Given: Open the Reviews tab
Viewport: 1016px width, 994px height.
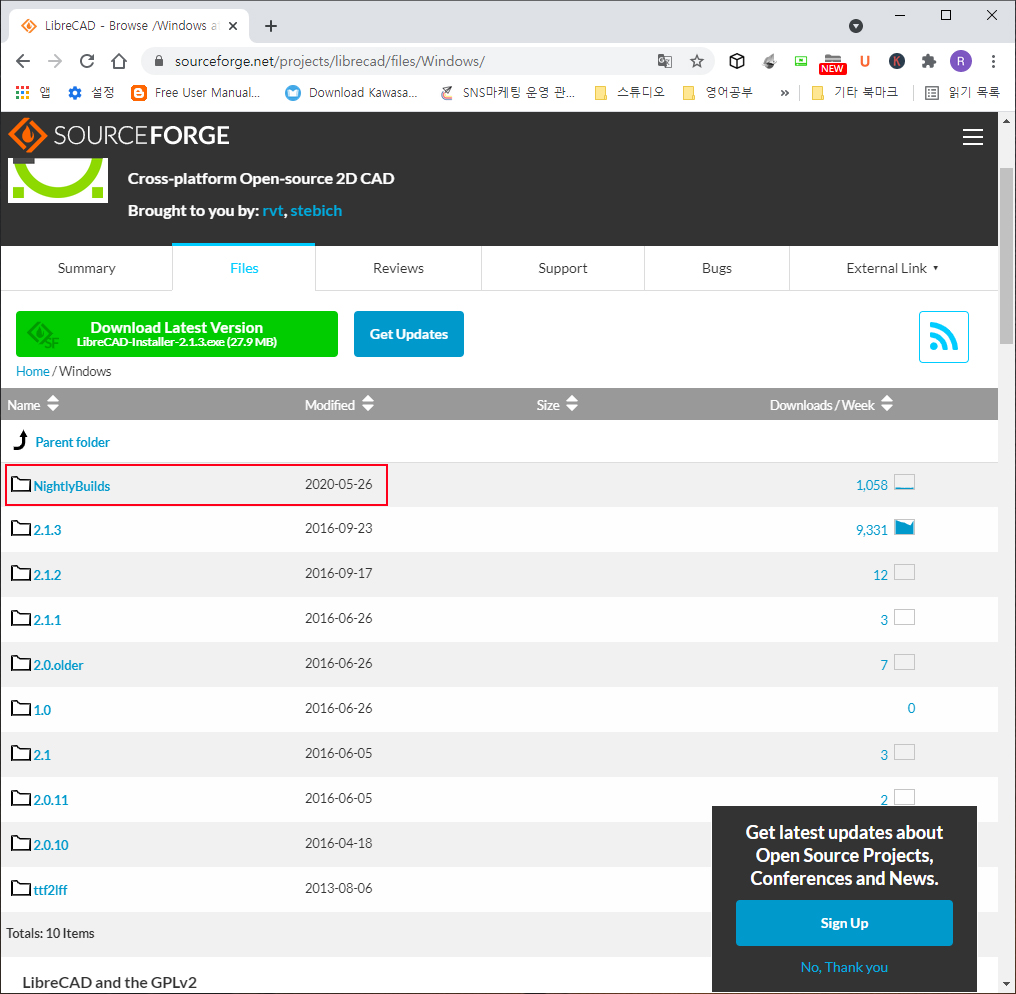Looking at the screenshot, I should tap(398, 268).
